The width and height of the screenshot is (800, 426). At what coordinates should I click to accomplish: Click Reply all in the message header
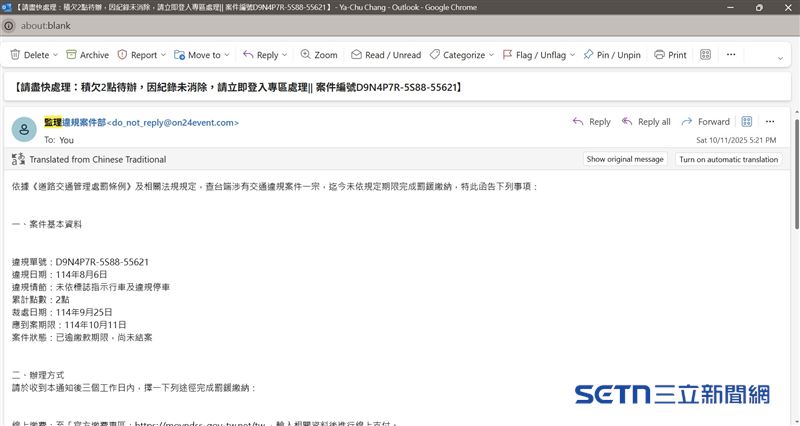(x=646, y=122)
